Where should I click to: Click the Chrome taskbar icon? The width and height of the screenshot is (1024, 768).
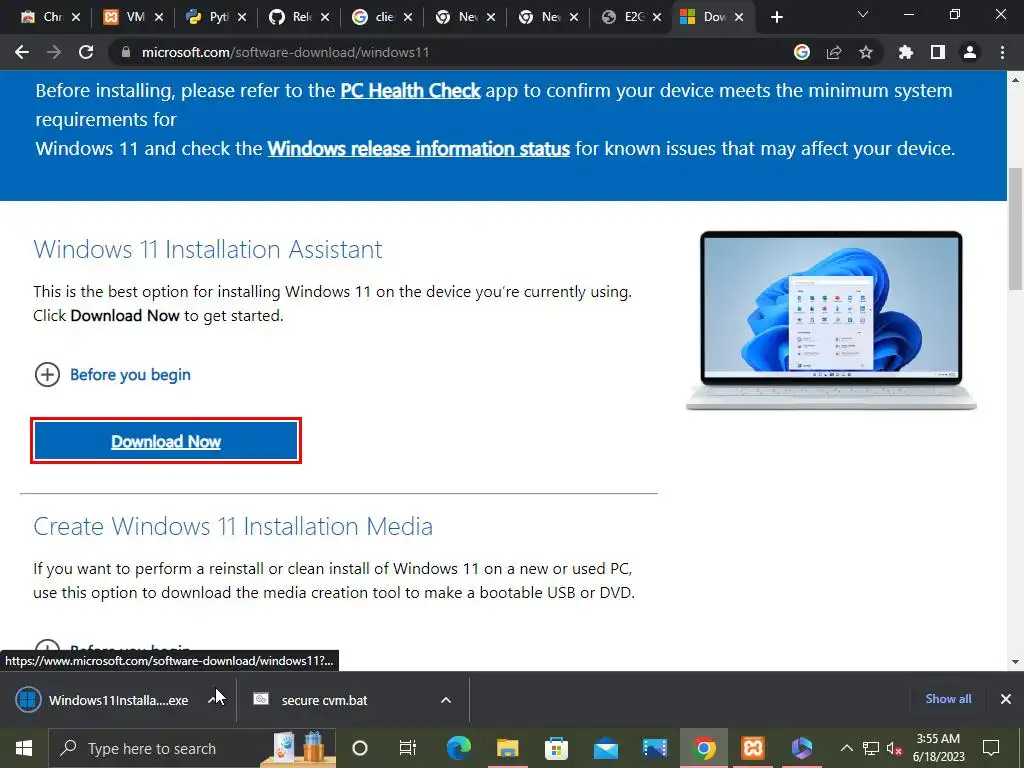703,748
